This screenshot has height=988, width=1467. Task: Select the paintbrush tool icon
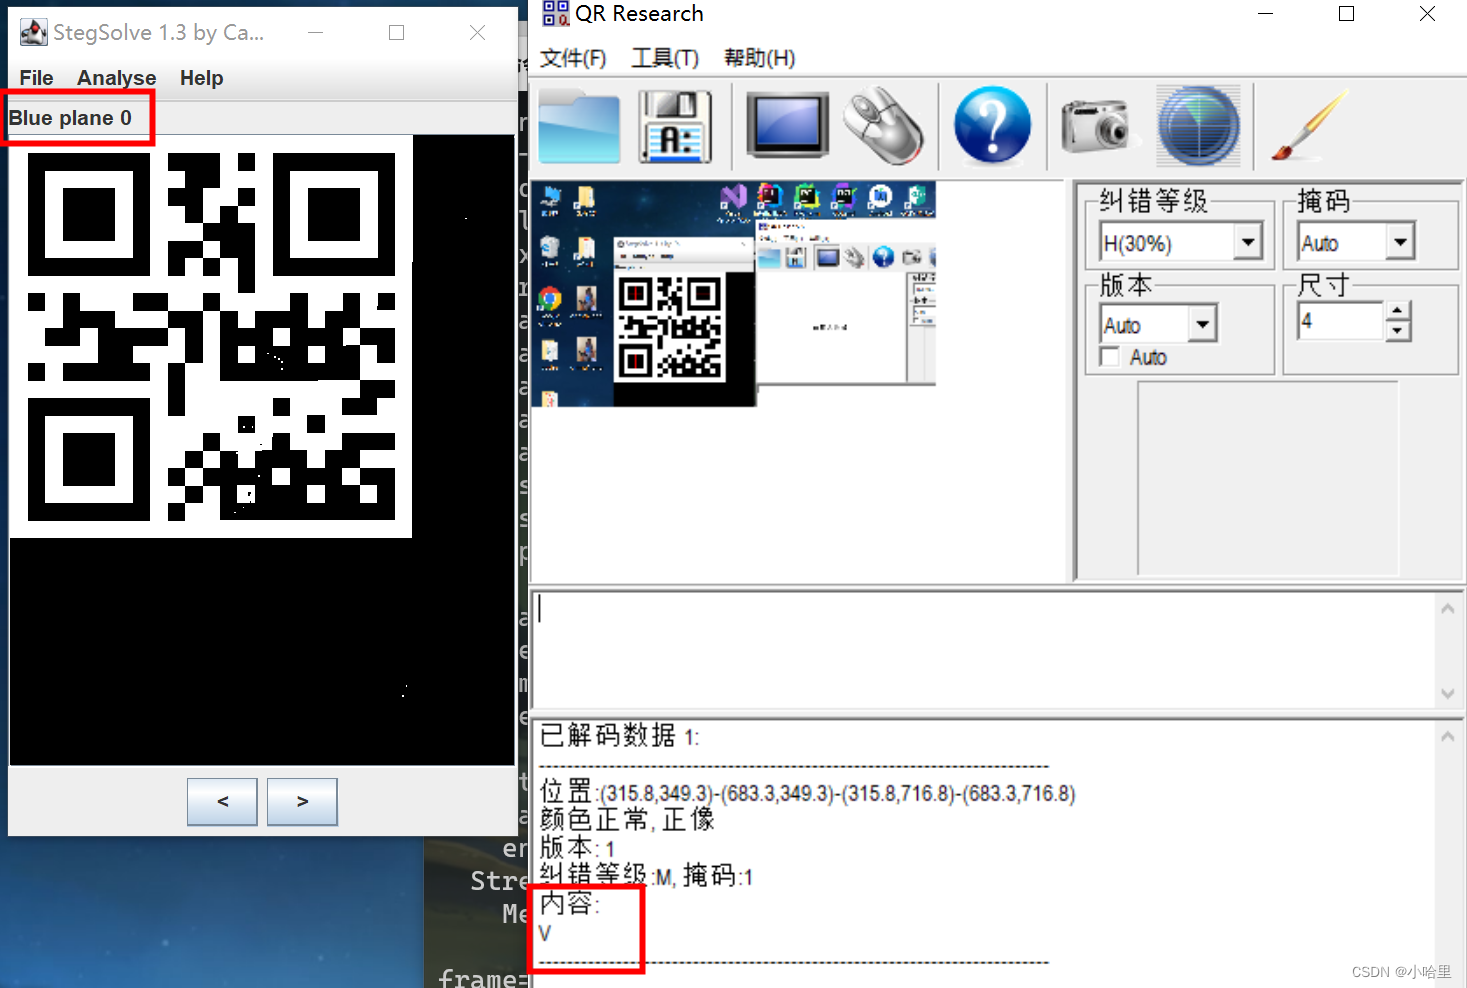pyautogui.click(x=1310, y=126)
